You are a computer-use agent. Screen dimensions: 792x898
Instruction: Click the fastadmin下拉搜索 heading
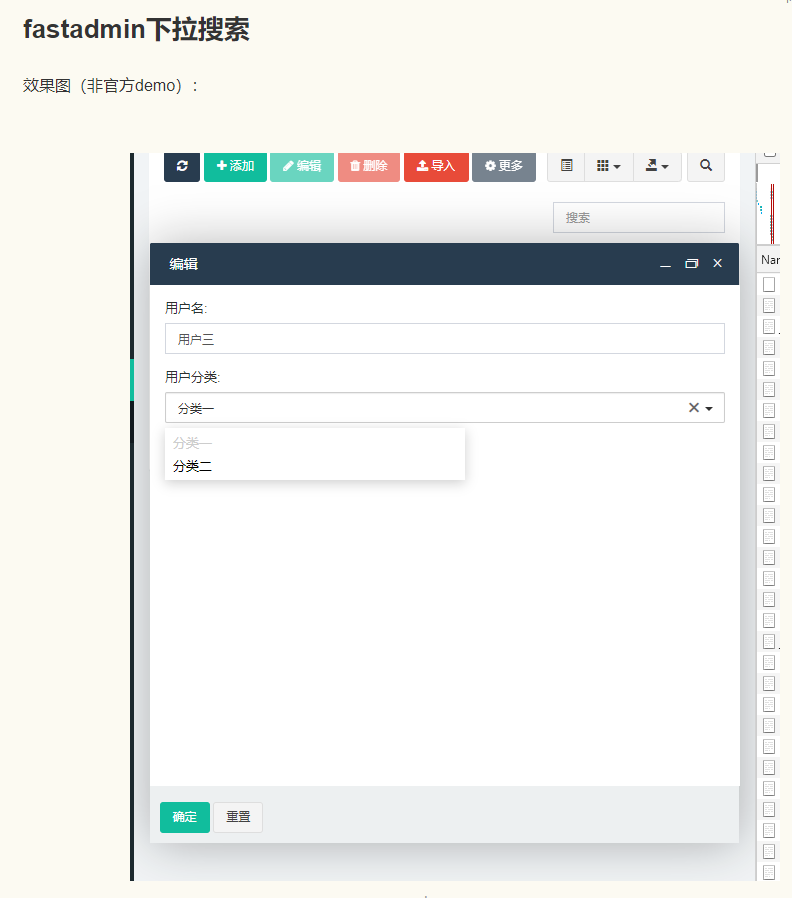tap(136, 30)
